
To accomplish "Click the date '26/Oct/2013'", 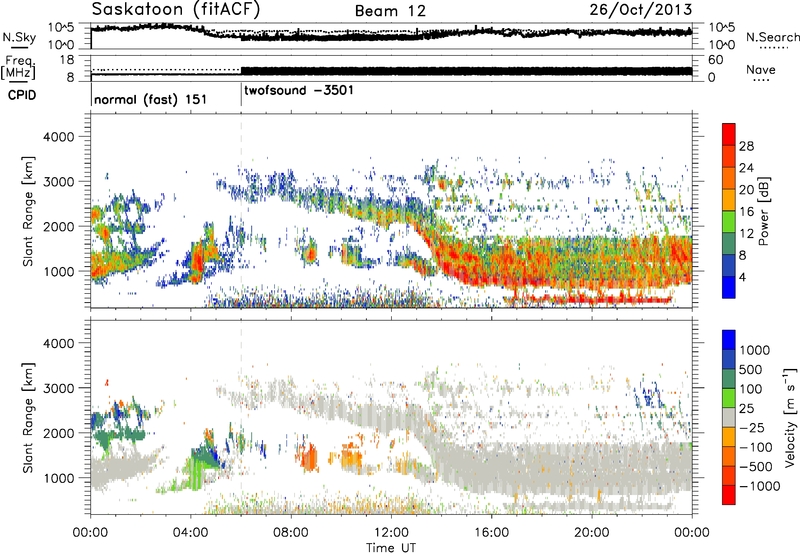I will [x=641, y=9].
